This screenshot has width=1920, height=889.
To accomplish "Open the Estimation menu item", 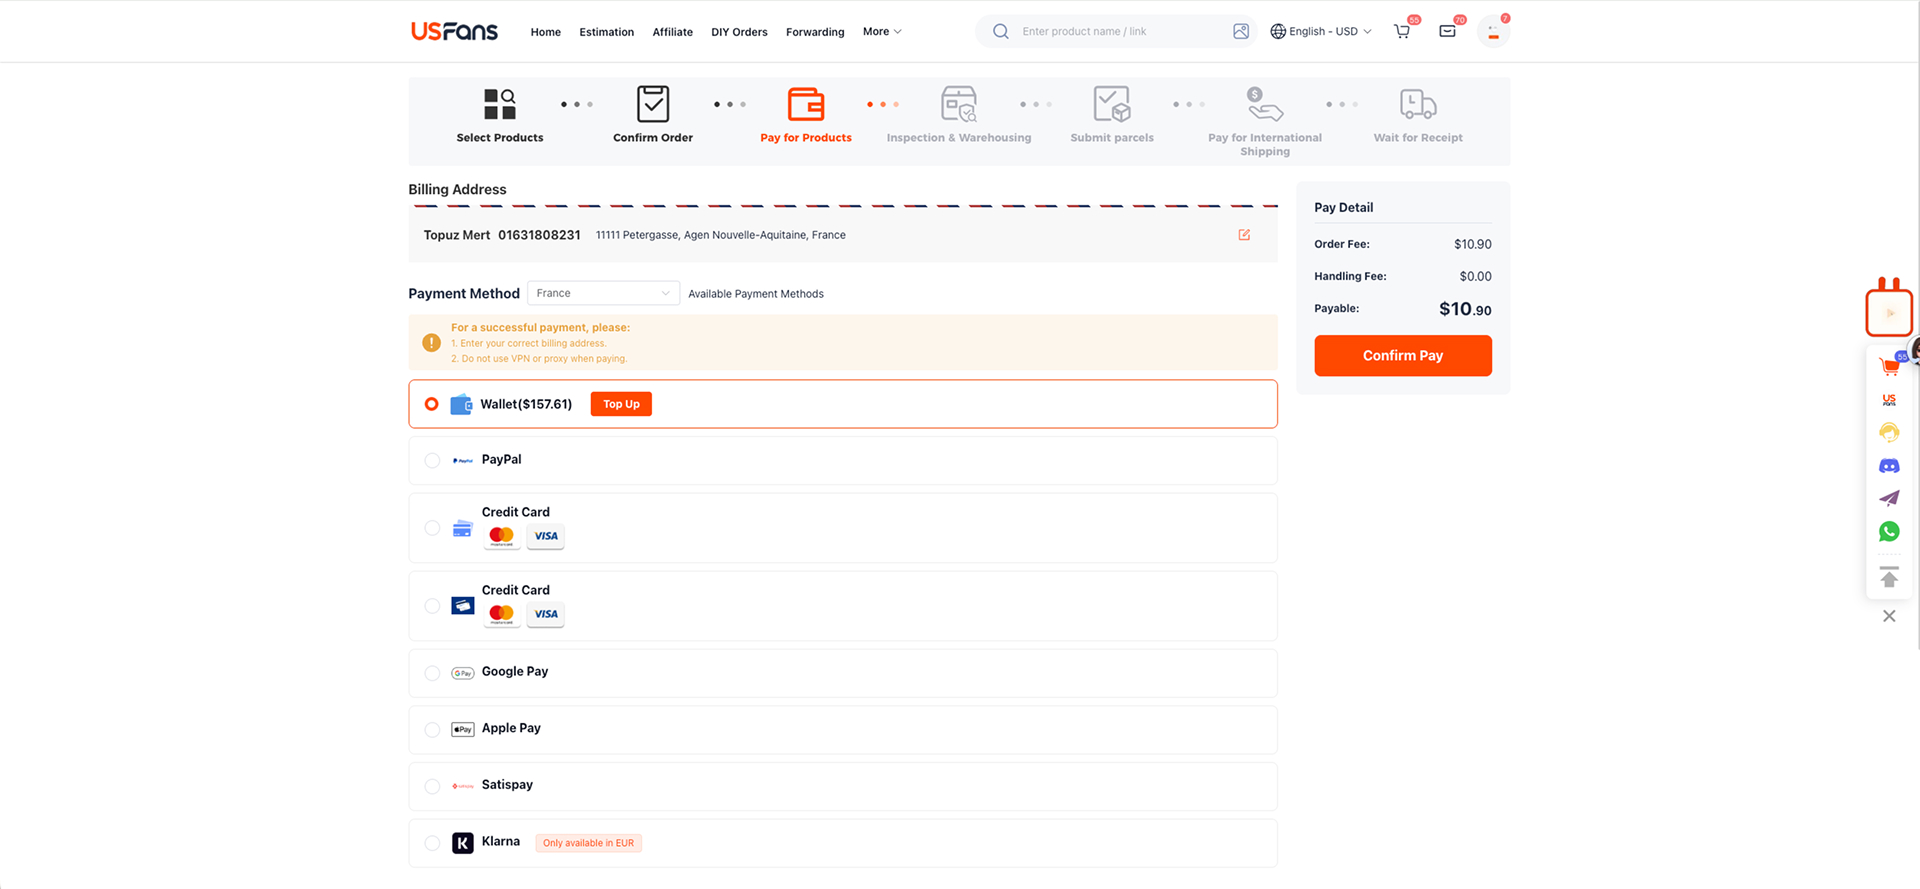I will pyautogui.click(x=606, y=32).
